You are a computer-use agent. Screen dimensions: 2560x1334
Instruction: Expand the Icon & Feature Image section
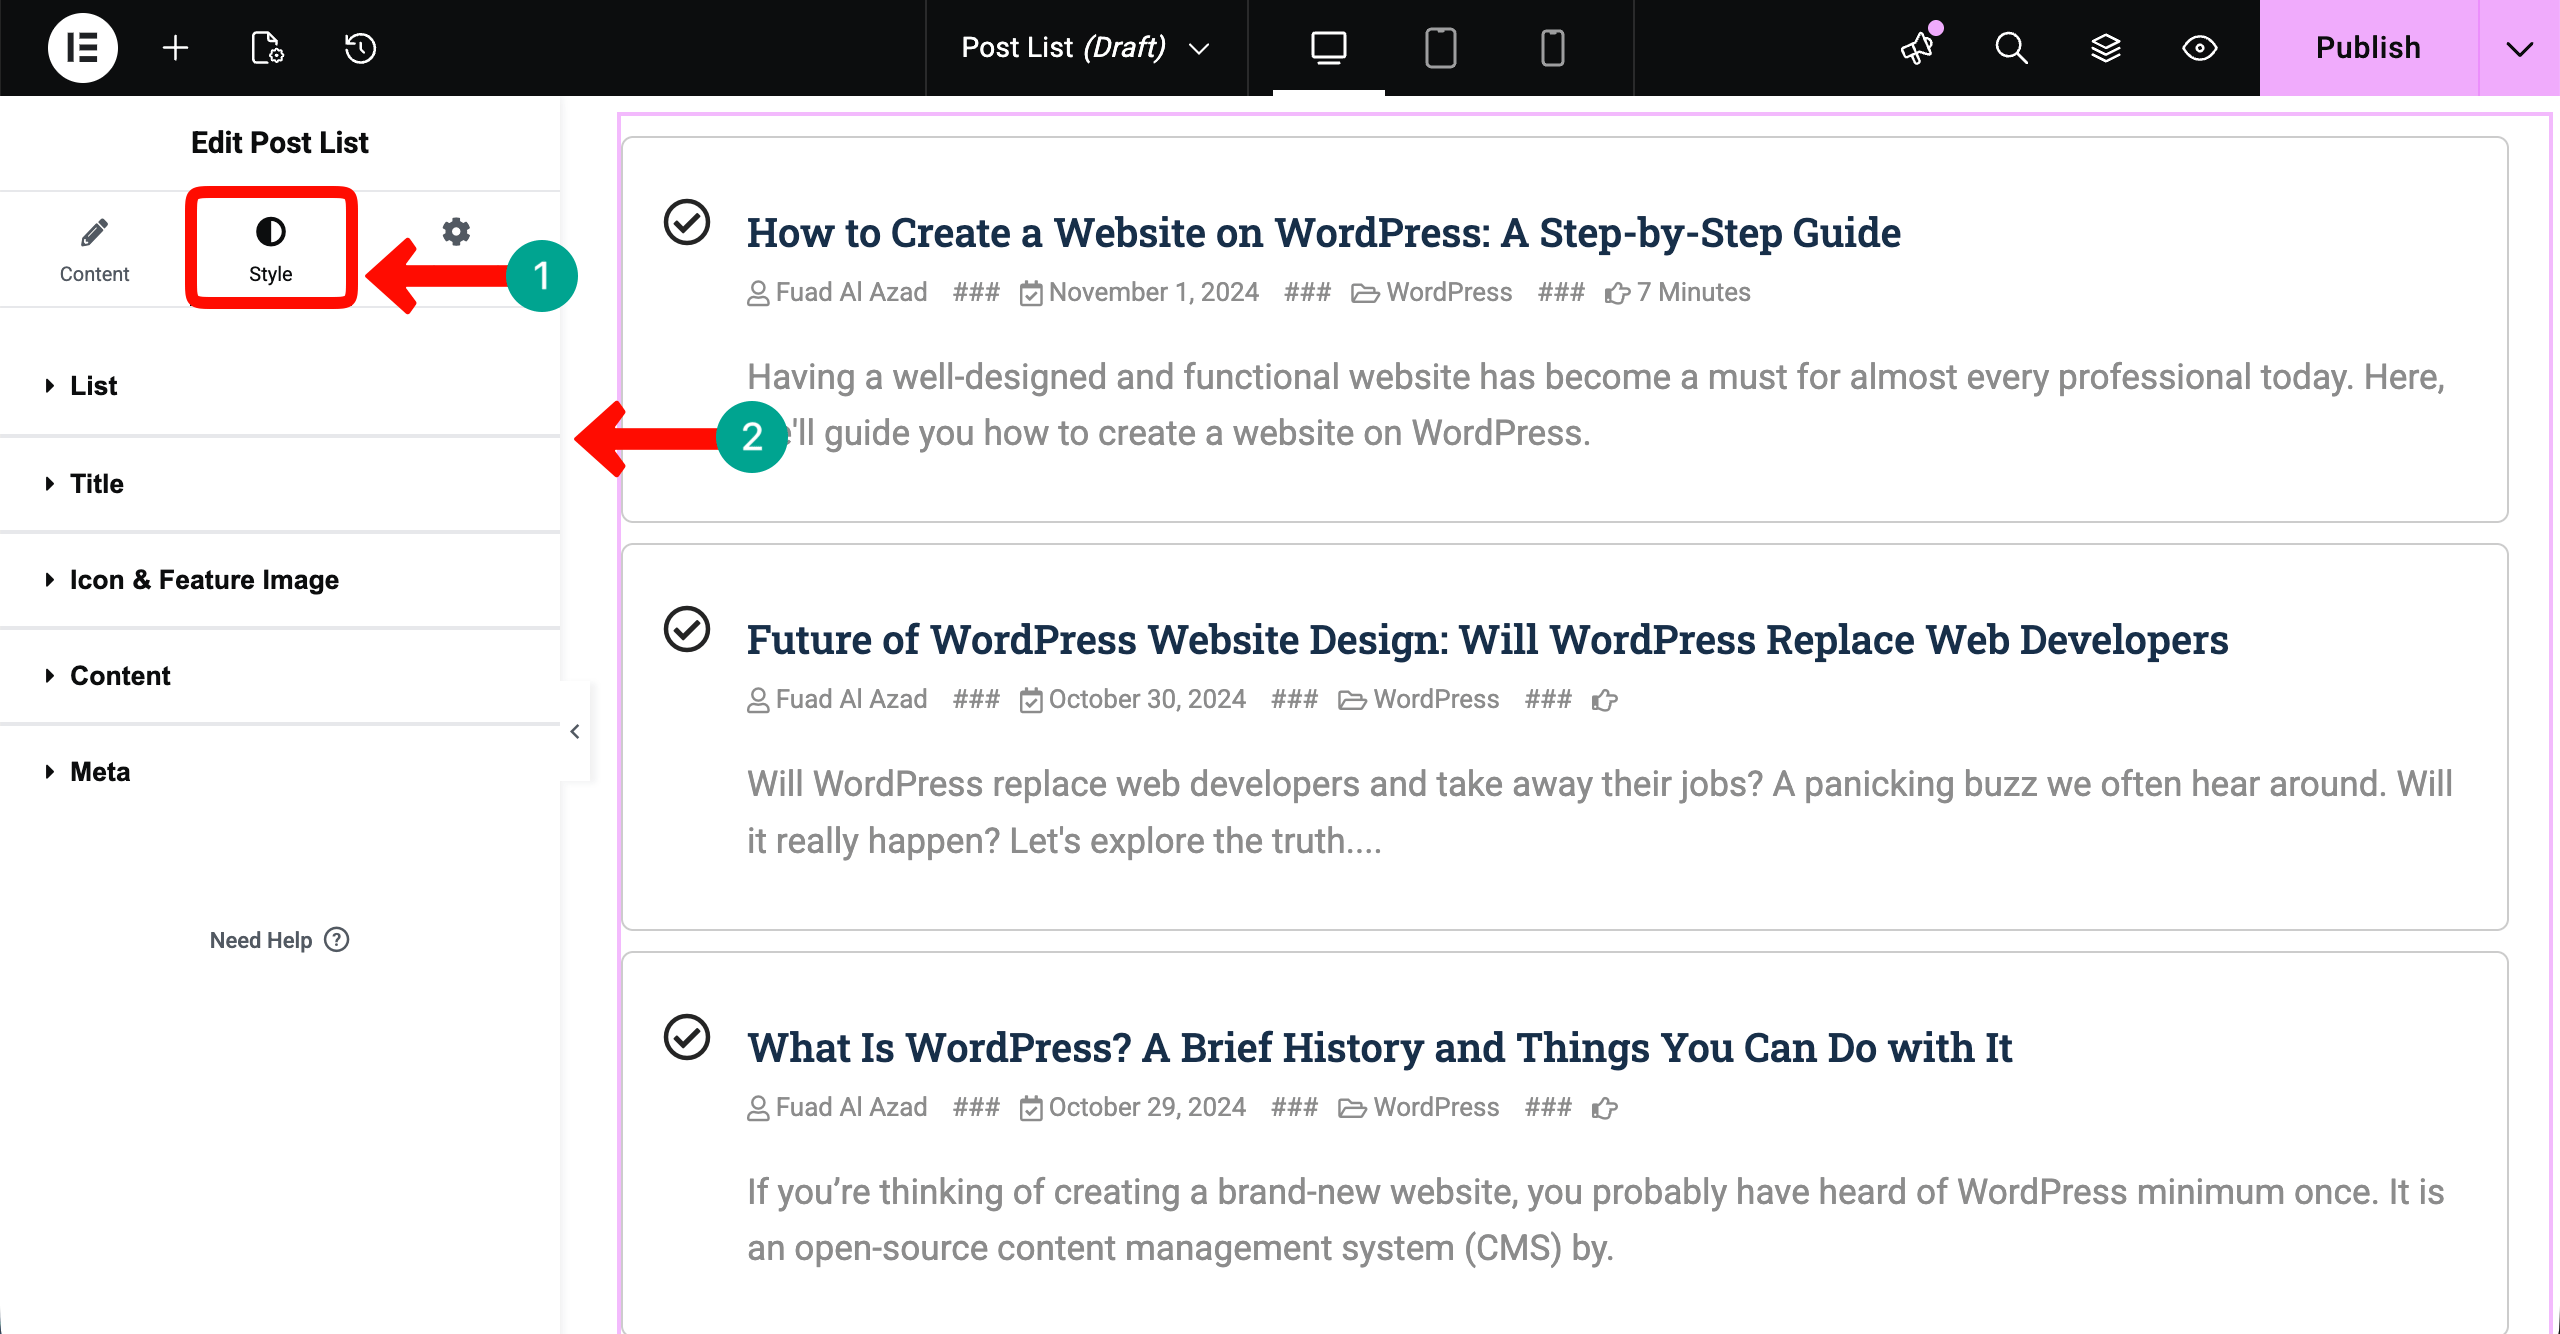click(x=204, y=579)
